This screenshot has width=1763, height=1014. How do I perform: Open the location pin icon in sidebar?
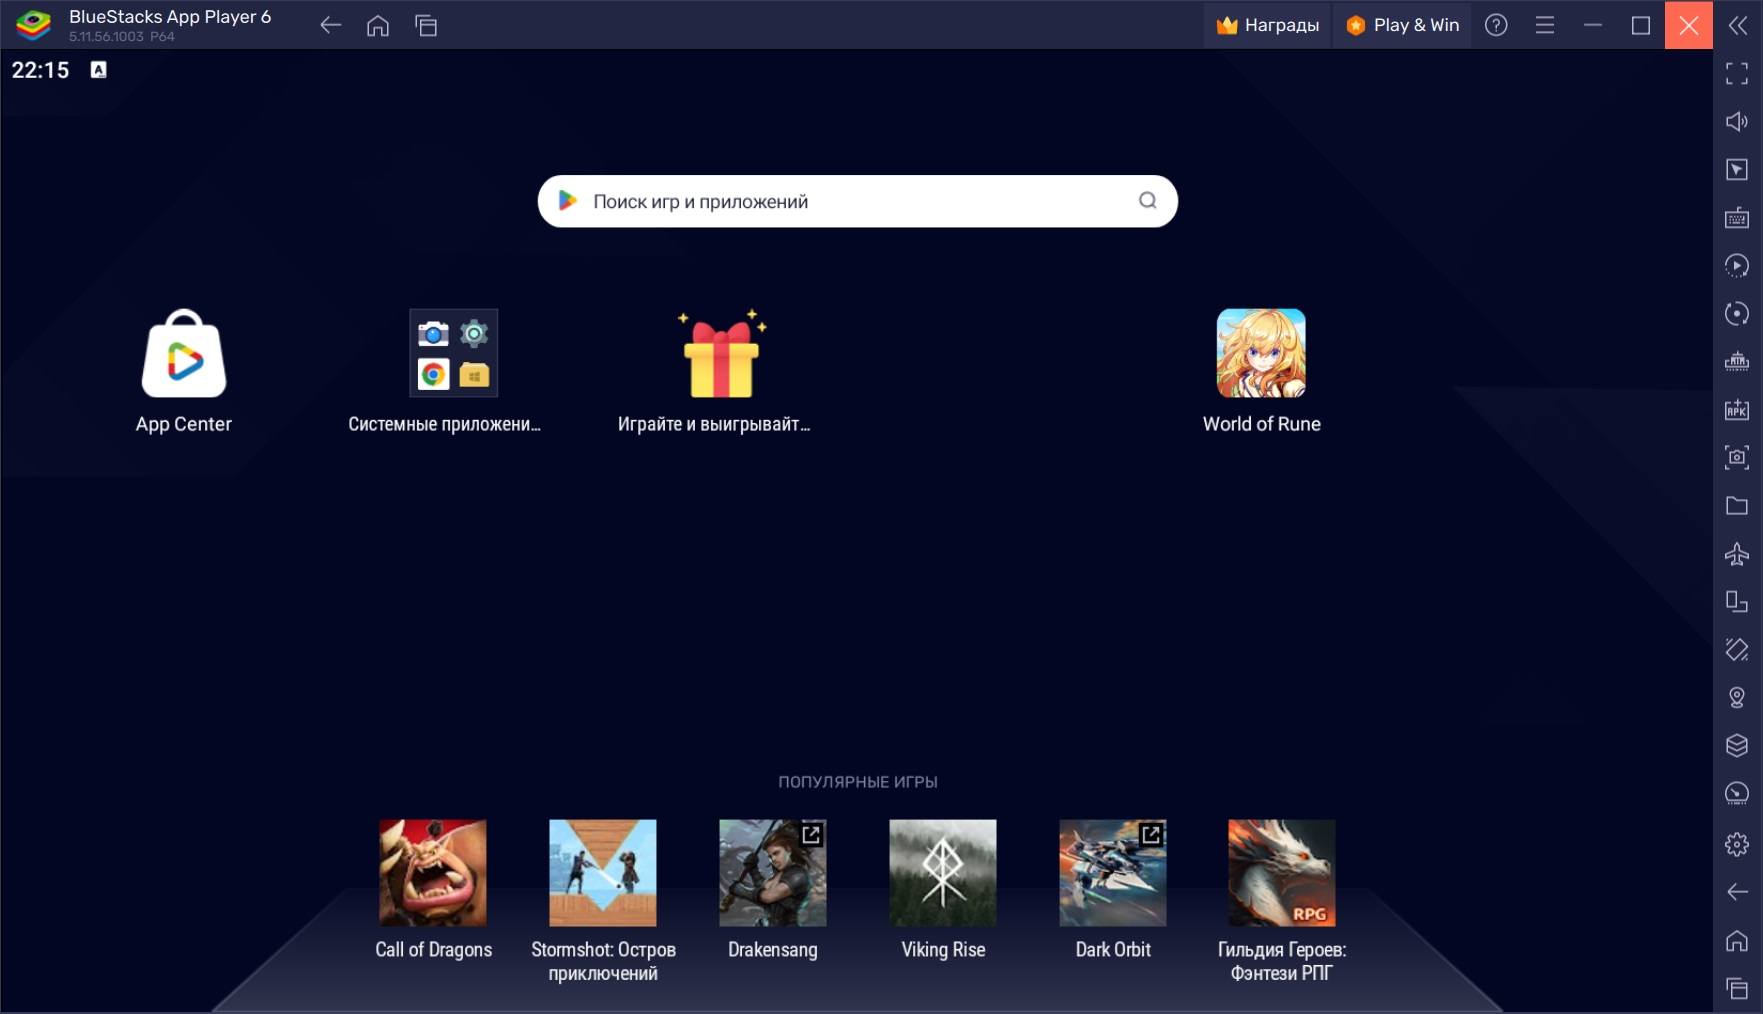[1738, 698]
